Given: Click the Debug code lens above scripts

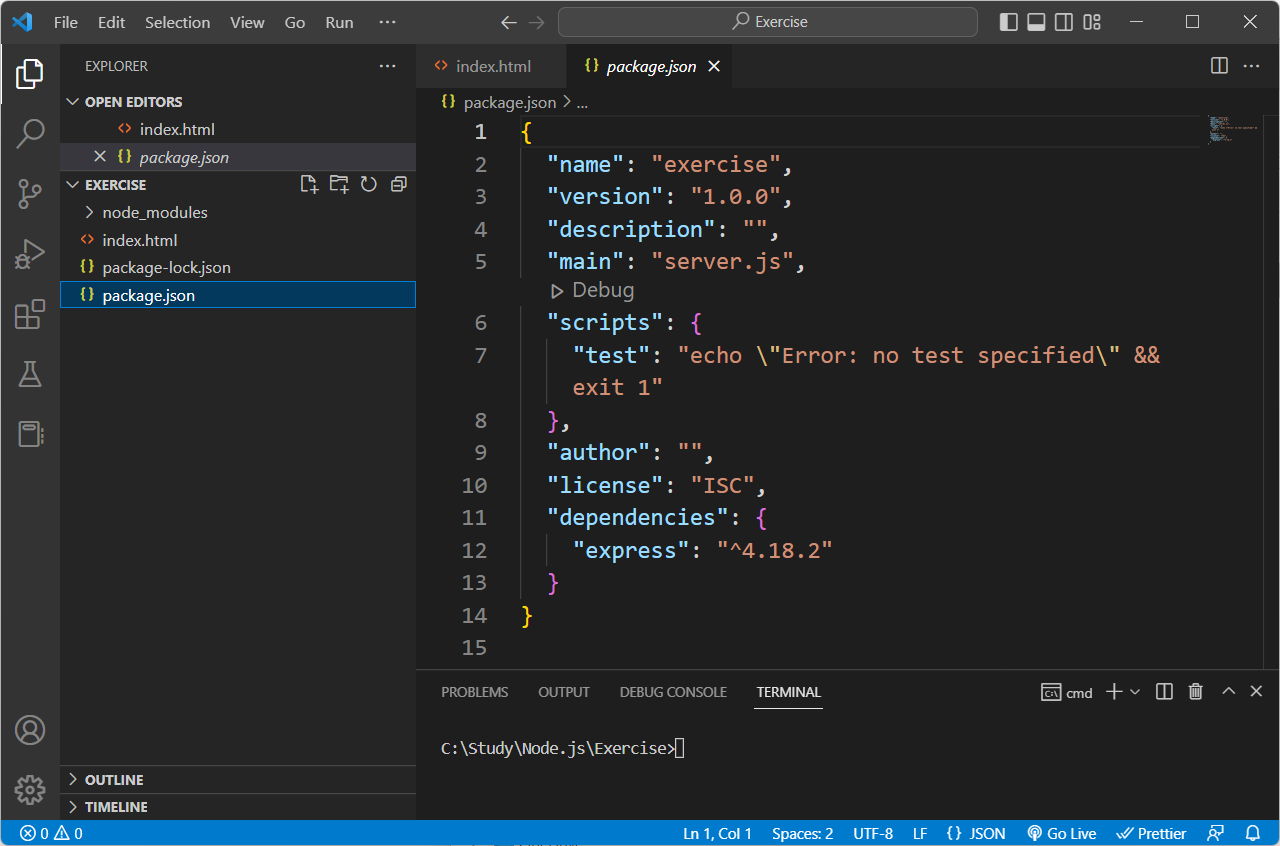Looking at the screenshot, I should 592,290.
